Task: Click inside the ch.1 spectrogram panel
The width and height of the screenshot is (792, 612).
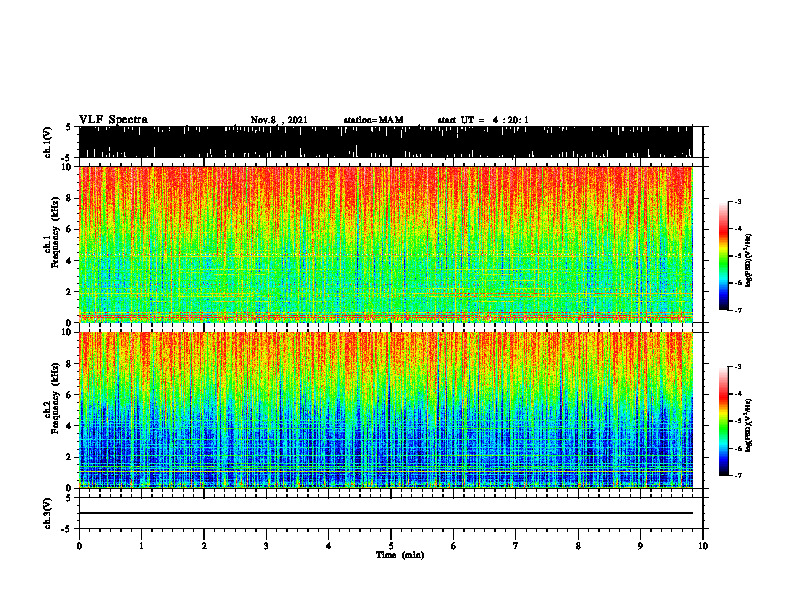Action: click(385, 244)
